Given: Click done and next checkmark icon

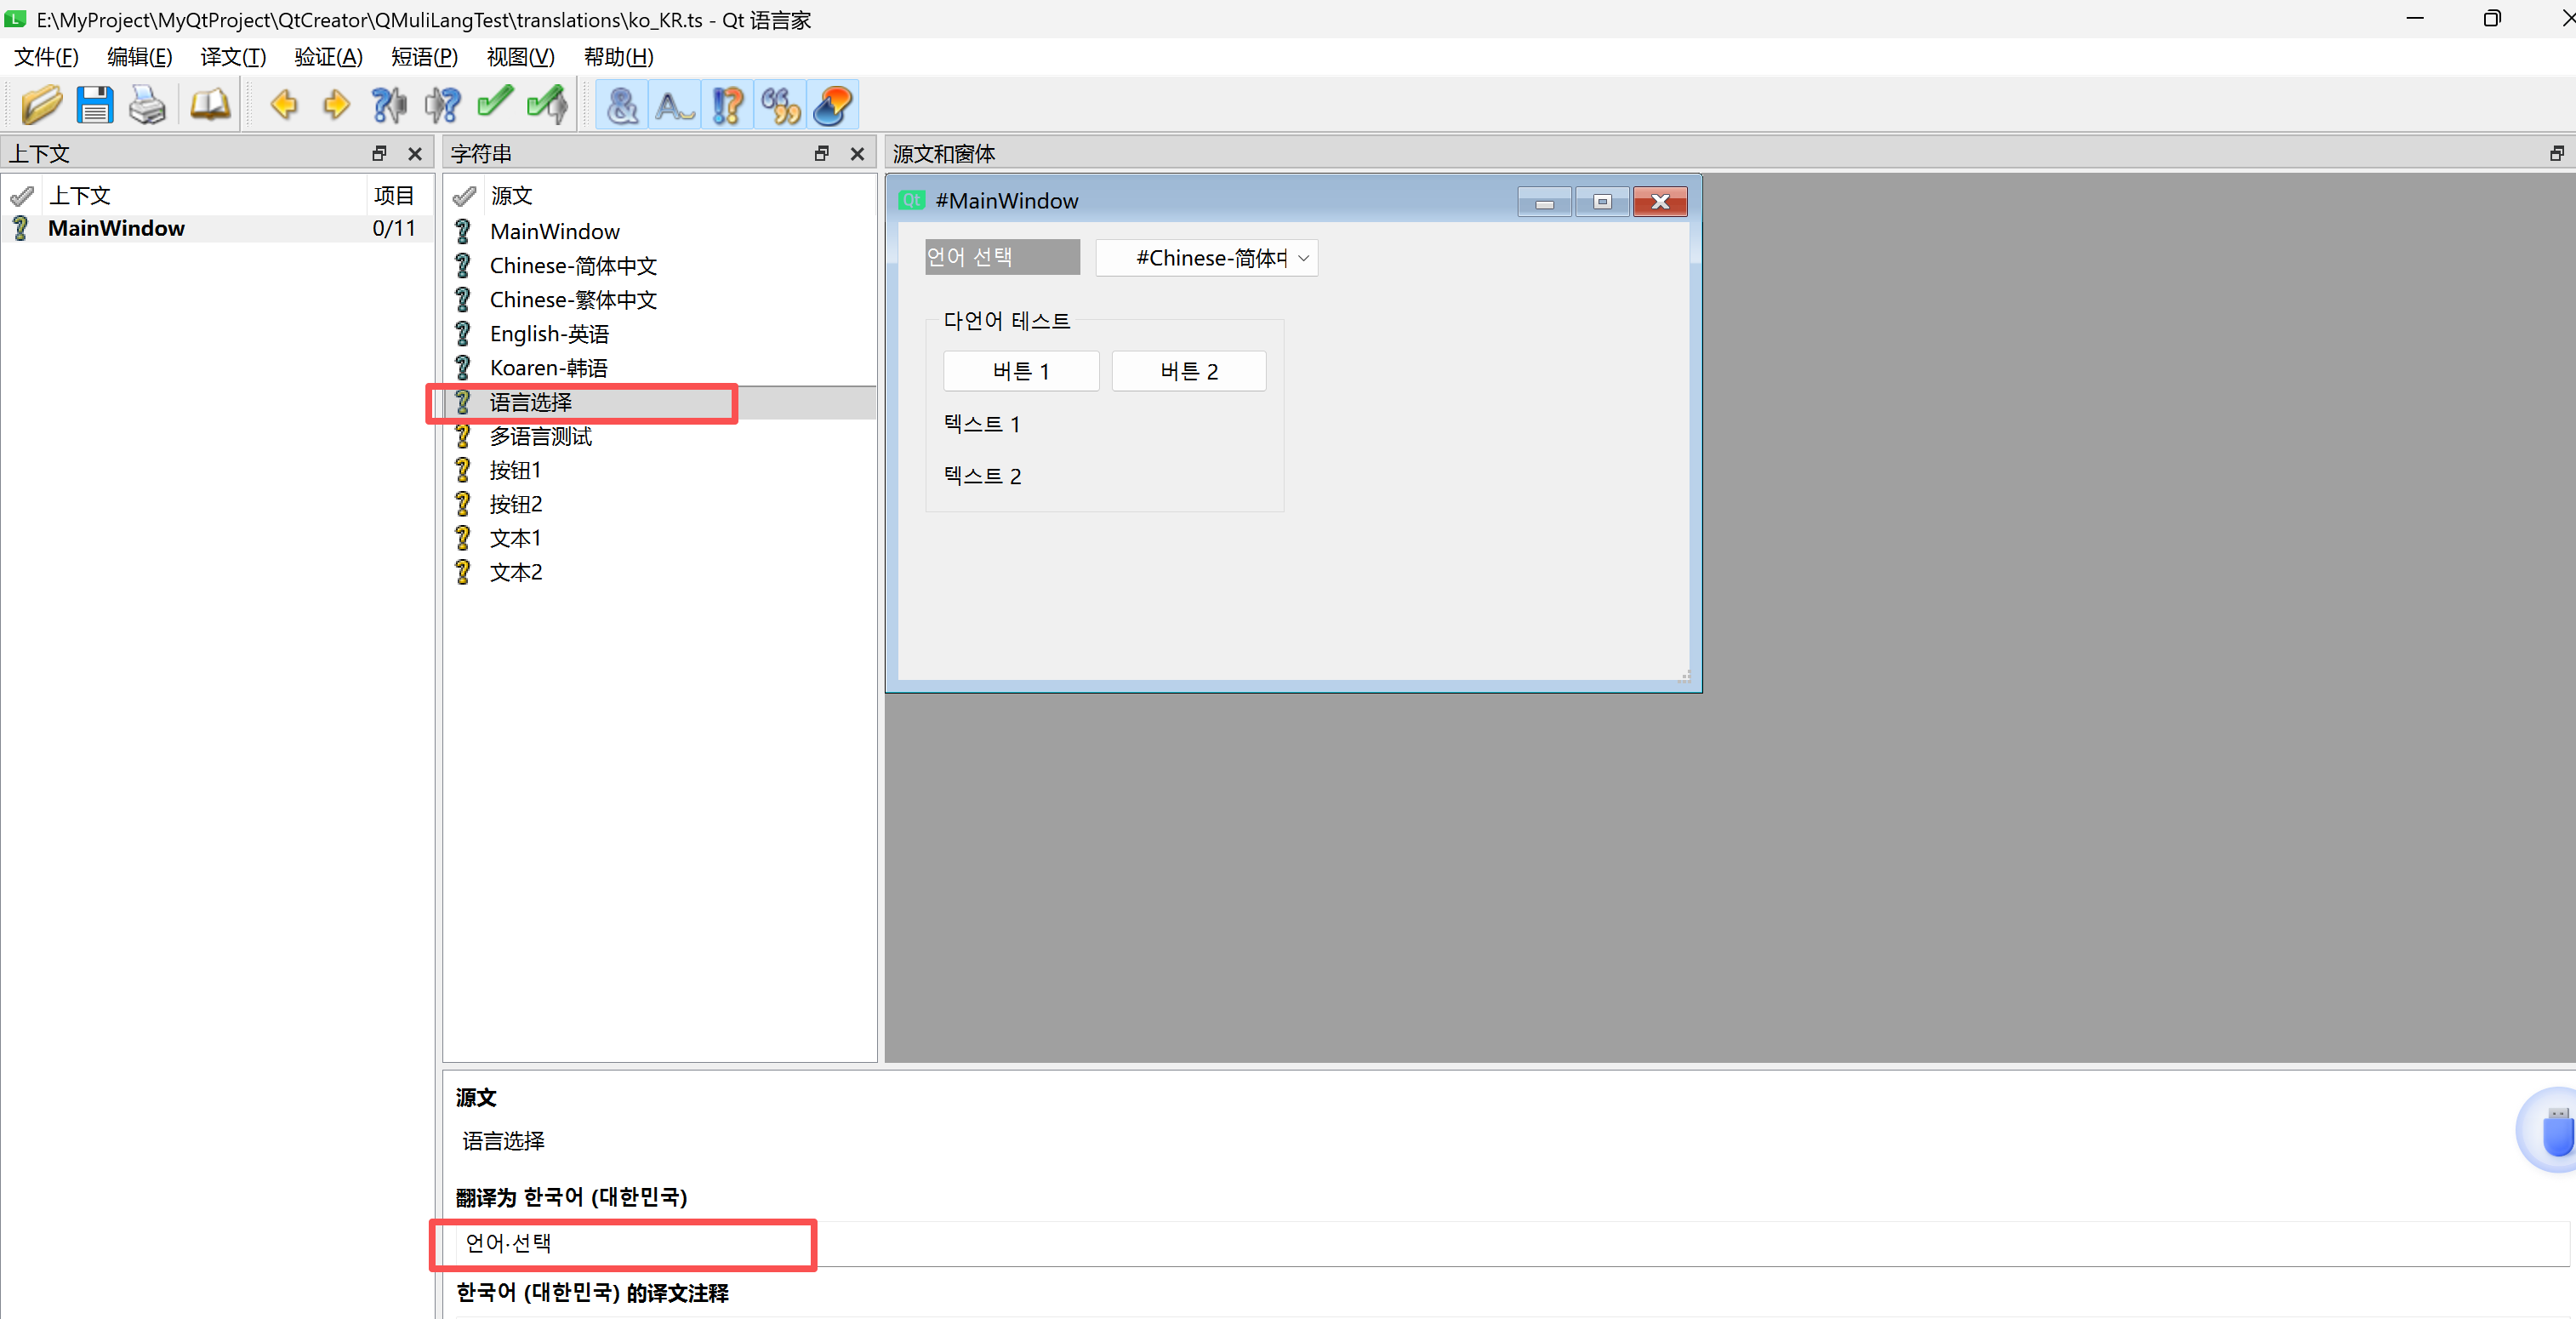Looking at the screenshot, I should click(x=547, y=105).
